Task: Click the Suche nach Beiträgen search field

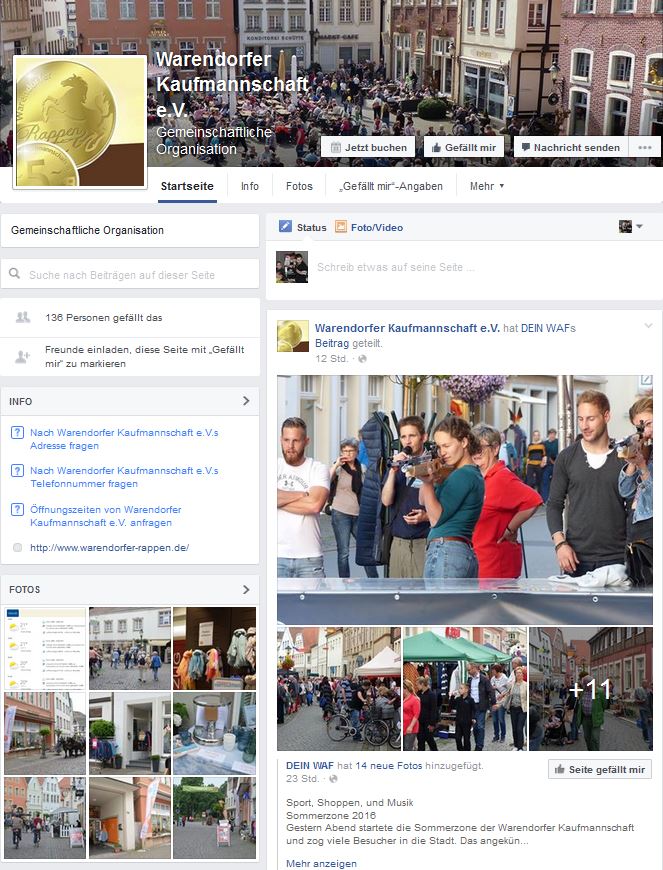Action: click(130, 275)
